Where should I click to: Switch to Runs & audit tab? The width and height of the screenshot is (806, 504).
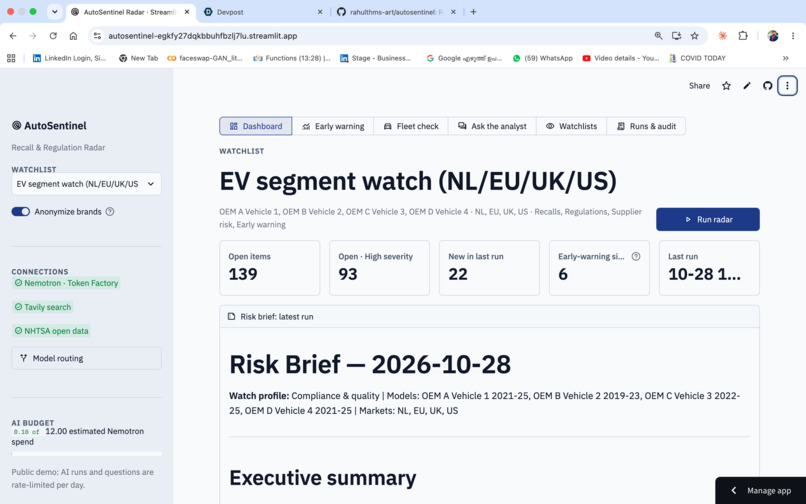pyautogui.click(x=646, y=126)
